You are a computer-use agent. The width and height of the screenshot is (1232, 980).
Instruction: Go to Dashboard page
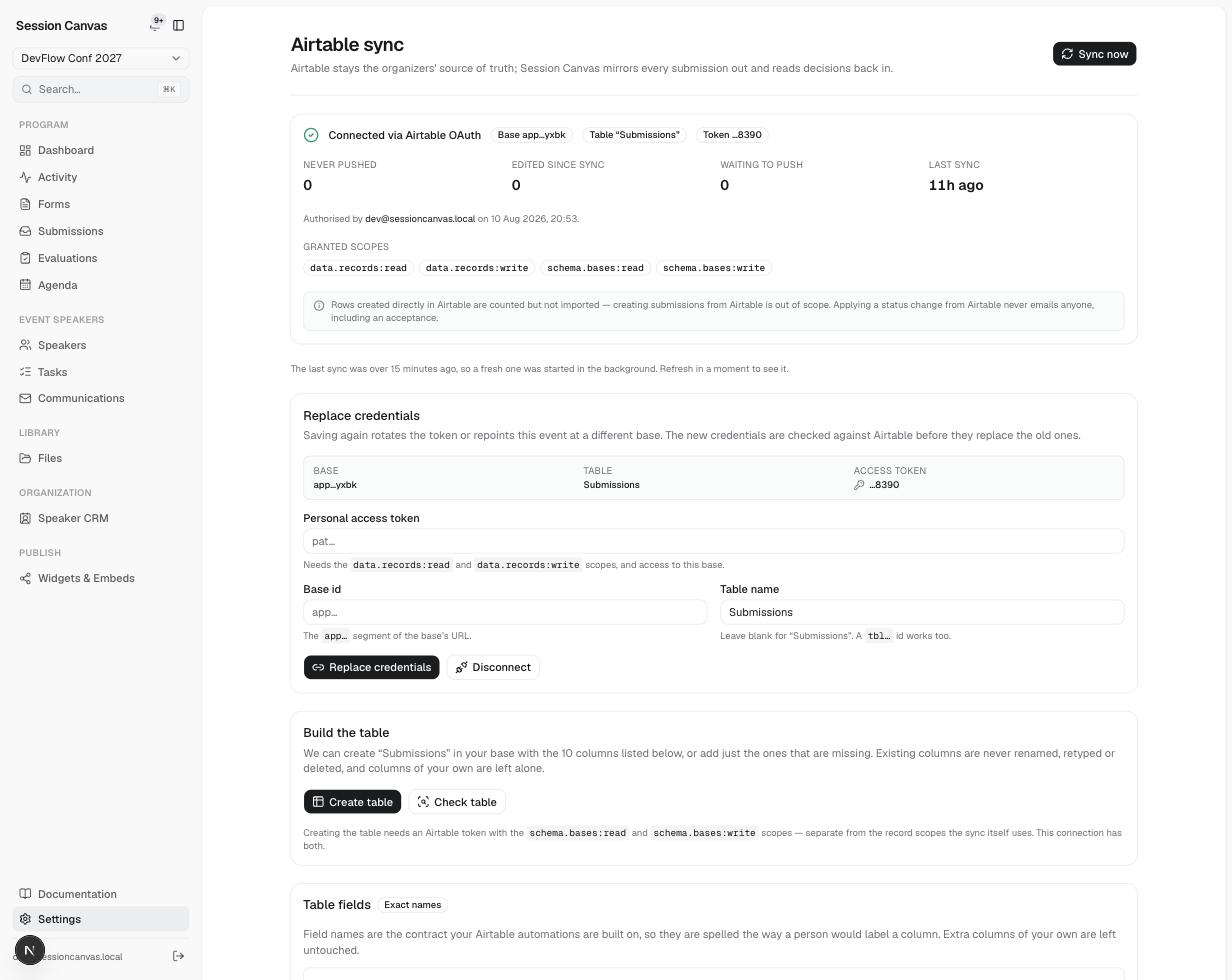pos(101,150)
